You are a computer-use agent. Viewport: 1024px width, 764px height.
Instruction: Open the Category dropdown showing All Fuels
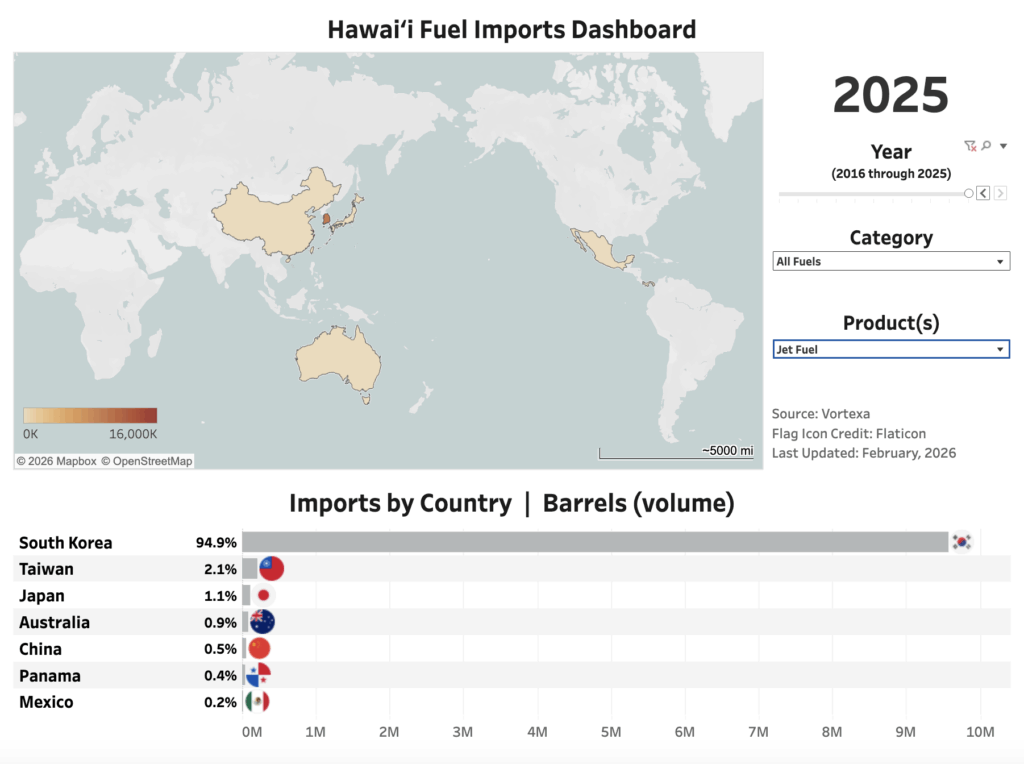[891, 262]
